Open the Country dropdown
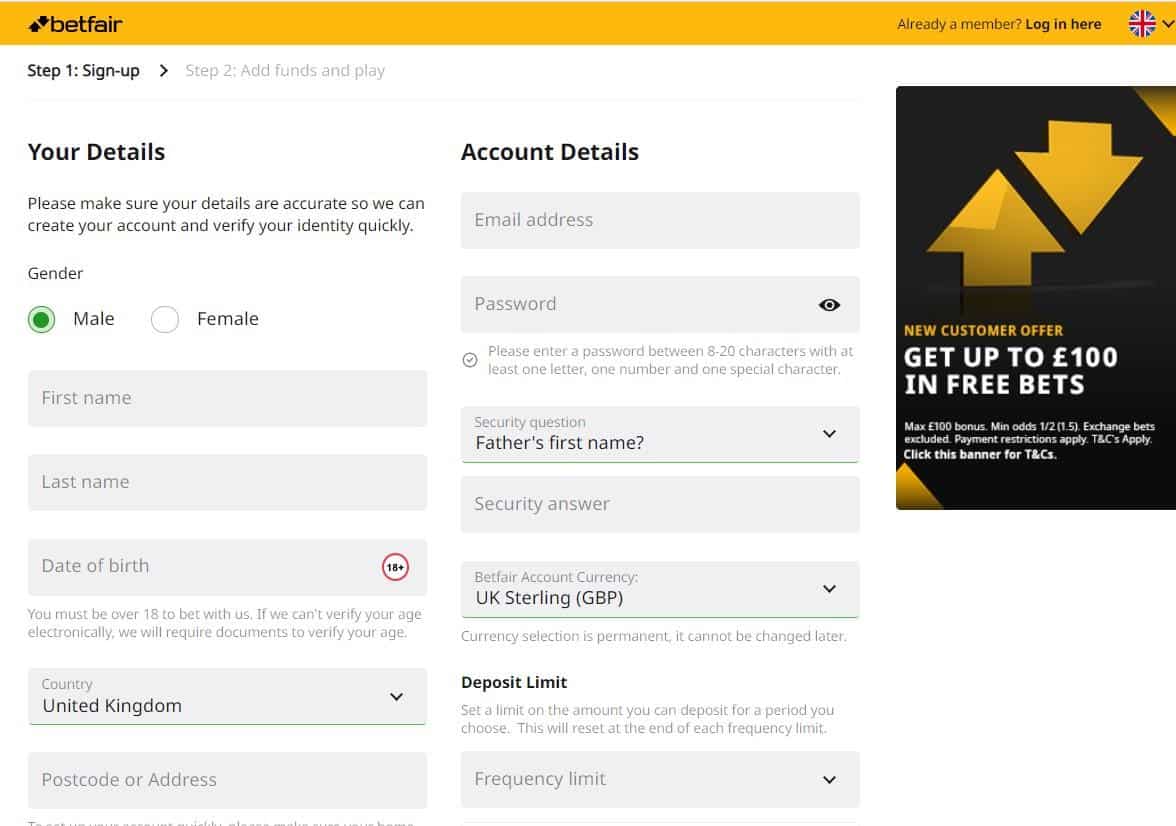The height and width of the screenshot is (826, 1176). (x=227, y=697)
